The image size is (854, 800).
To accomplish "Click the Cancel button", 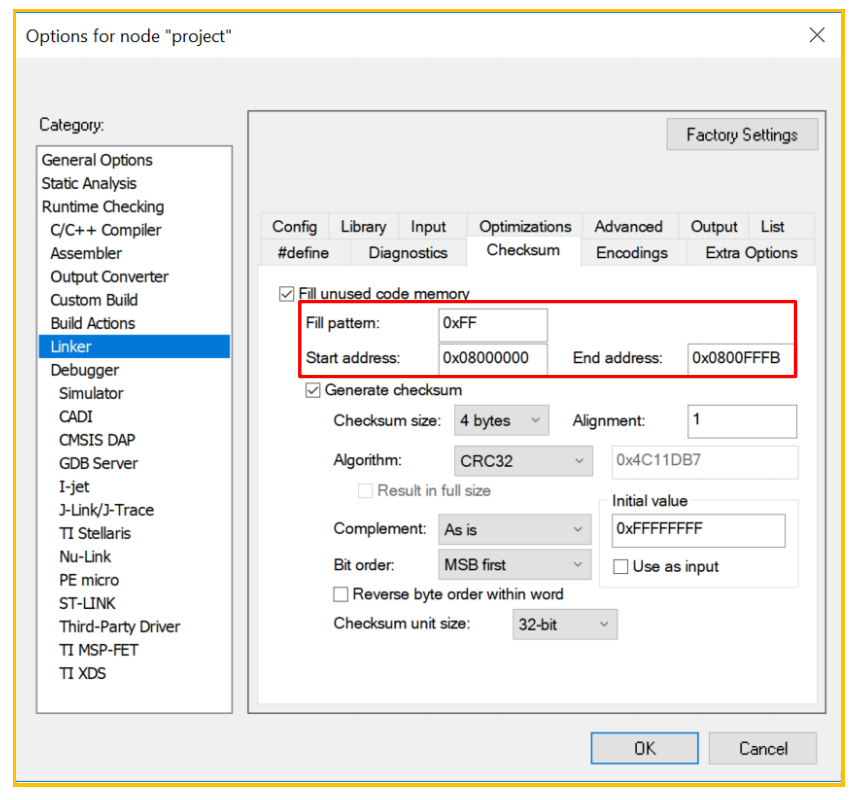I will (x=762, y=748).
